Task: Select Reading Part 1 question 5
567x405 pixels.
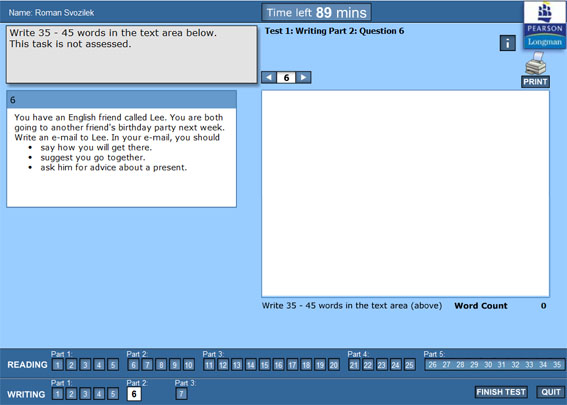Action: (113, 365)
